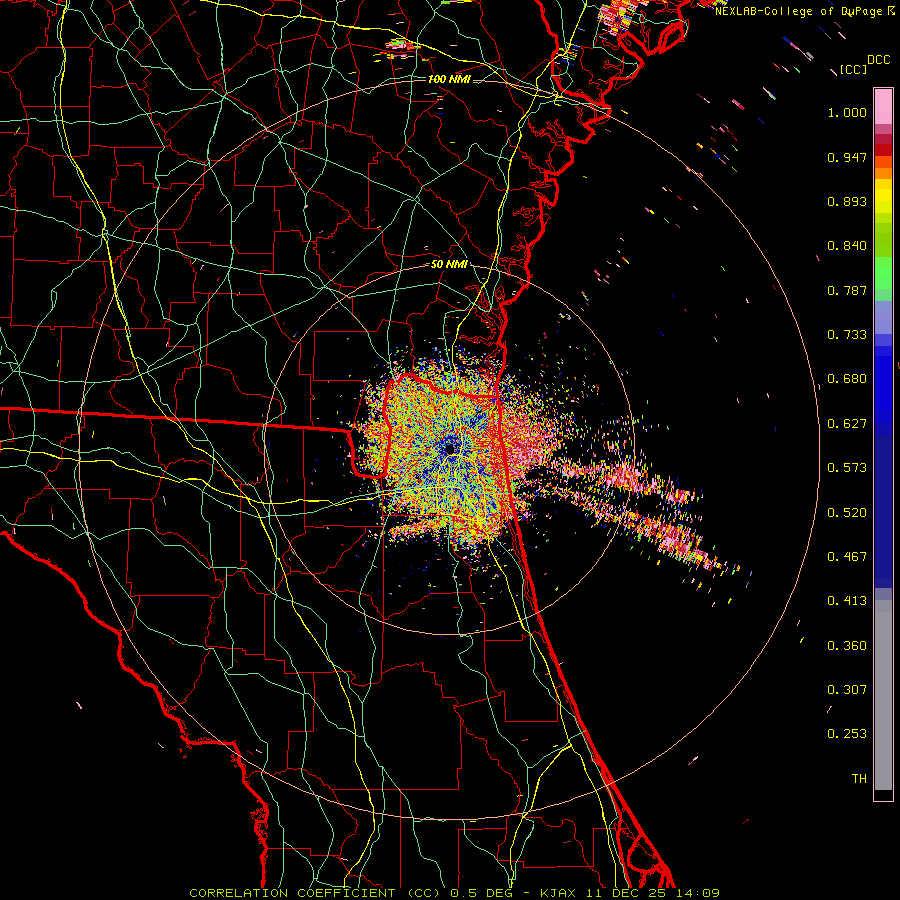Click the 0.307 scale value
The image size is (900, 900).
click(847, 689)
